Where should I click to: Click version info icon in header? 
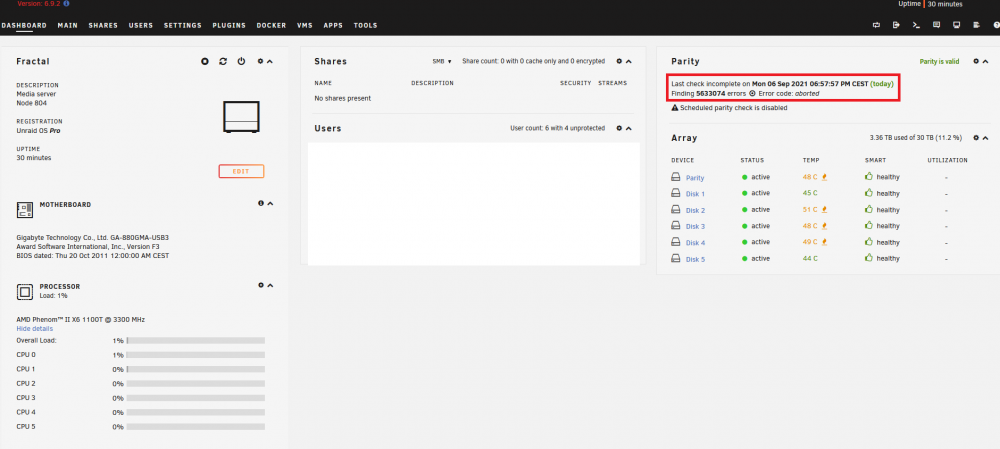tap(67, 4)
